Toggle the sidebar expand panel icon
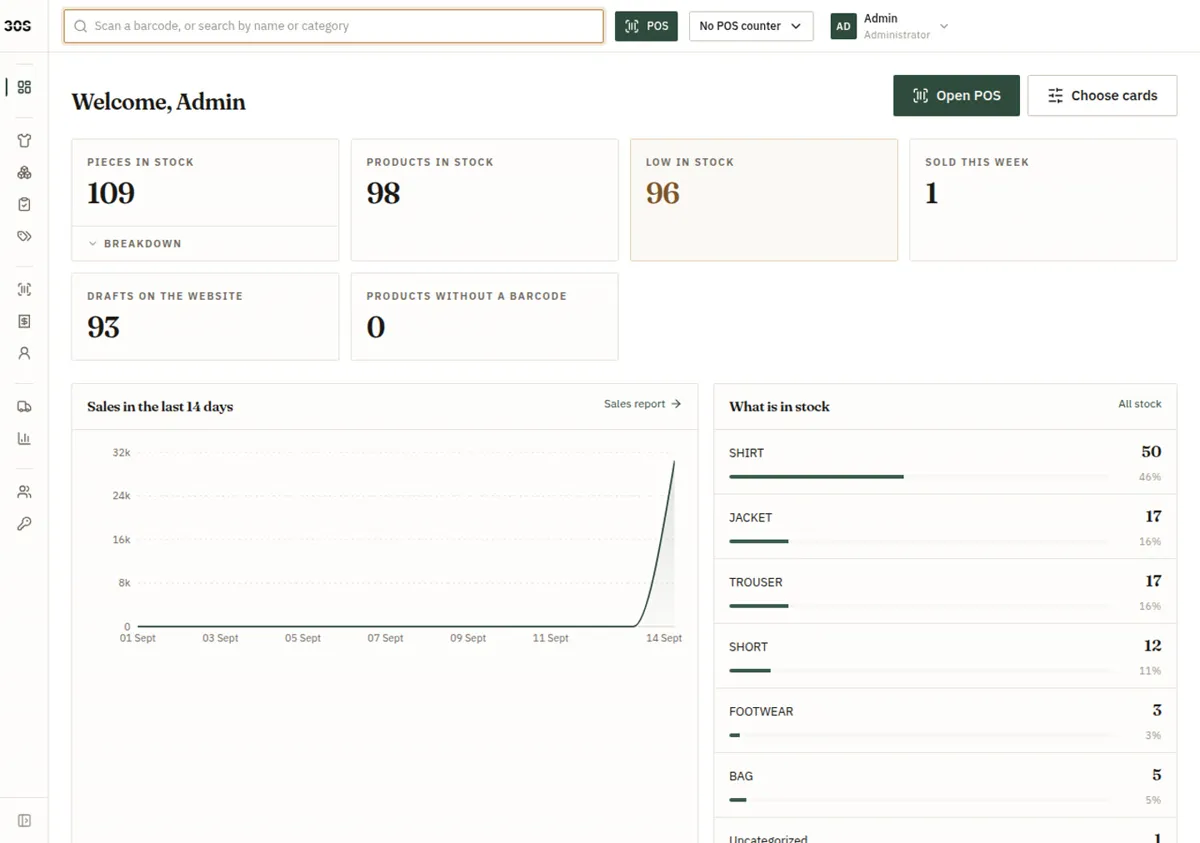 [24, 821]
